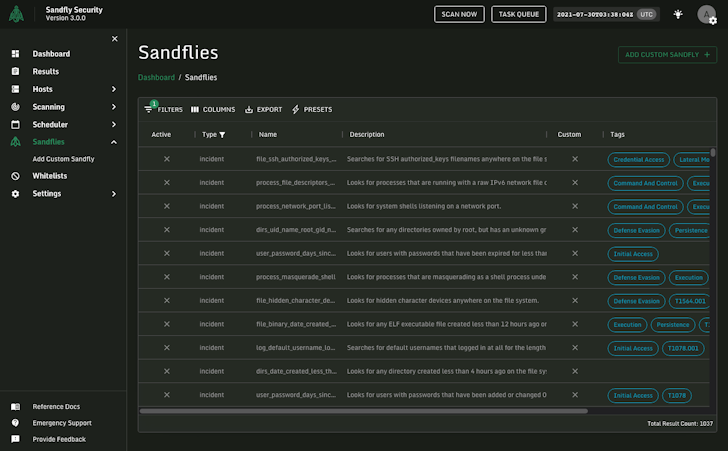The image size is (728, 451).
Task: Expand the Scanning submenu chevron
Action: click(x=114, y=107)
